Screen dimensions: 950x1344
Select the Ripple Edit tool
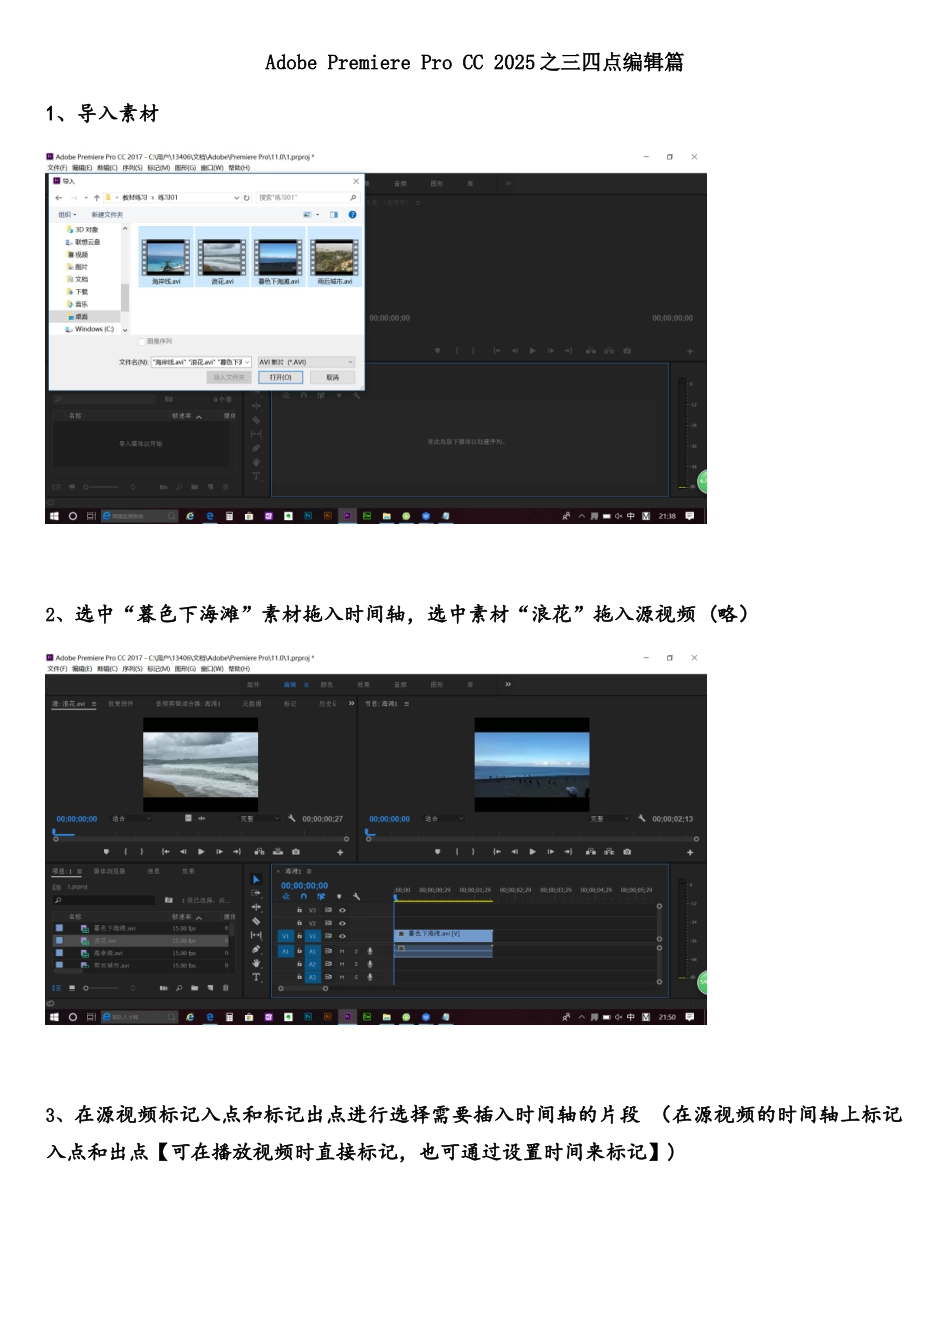256,907
